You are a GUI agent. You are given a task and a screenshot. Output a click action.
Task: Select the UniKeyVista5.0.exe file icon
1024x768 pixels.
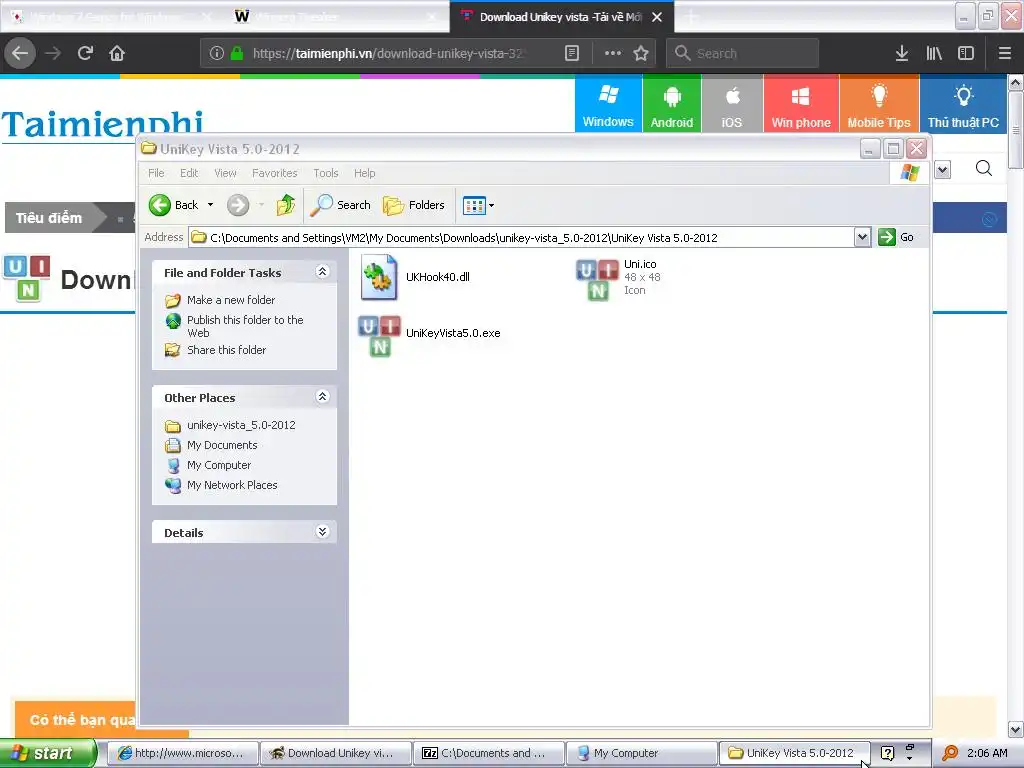click(x=379, y=336)
